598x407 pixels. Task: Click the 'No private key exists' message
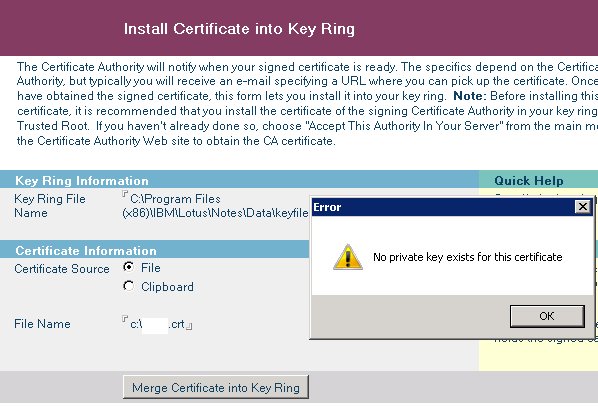click(x=468, y=257)
